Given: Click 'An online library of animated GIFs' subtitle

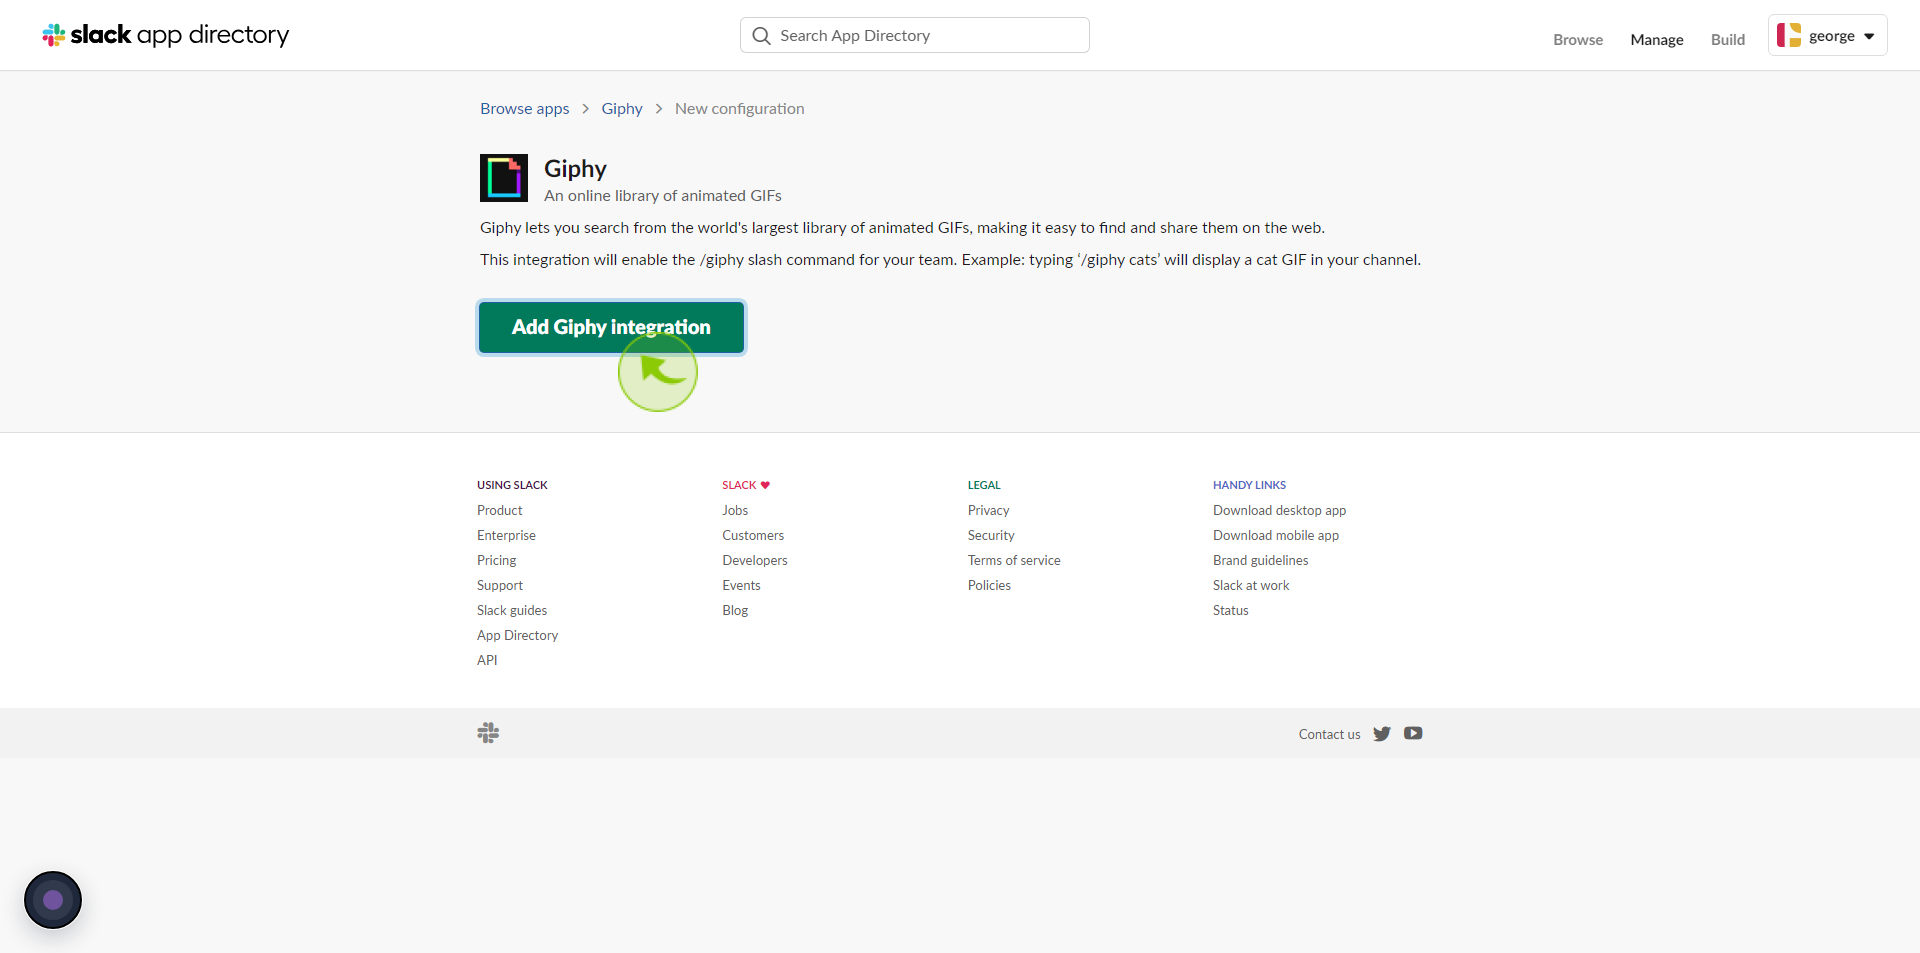Looking at the screenshot, I should point(663,196).
